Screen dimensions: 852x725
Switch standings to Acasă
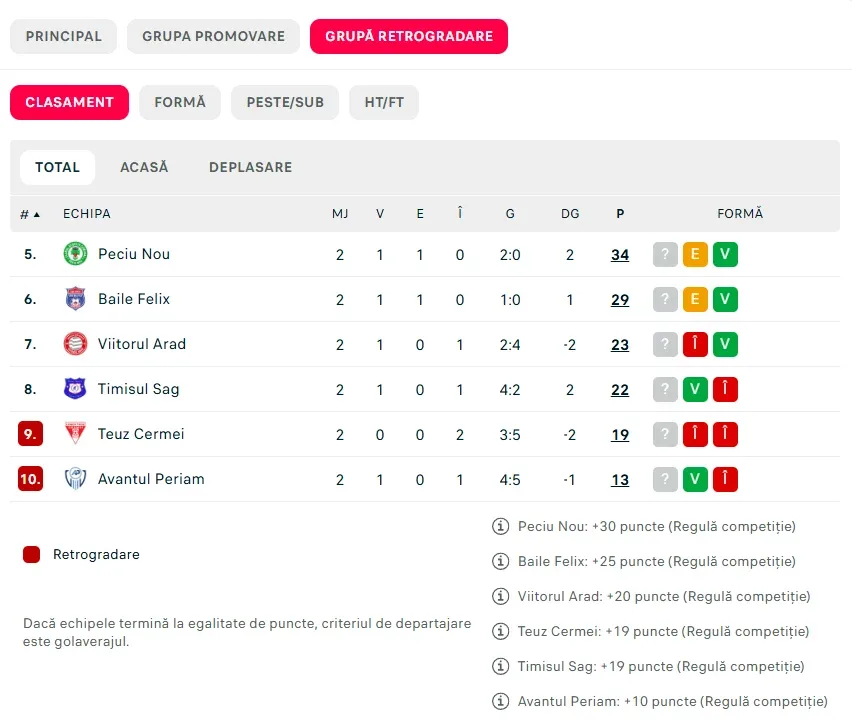(x=144, y=167)
